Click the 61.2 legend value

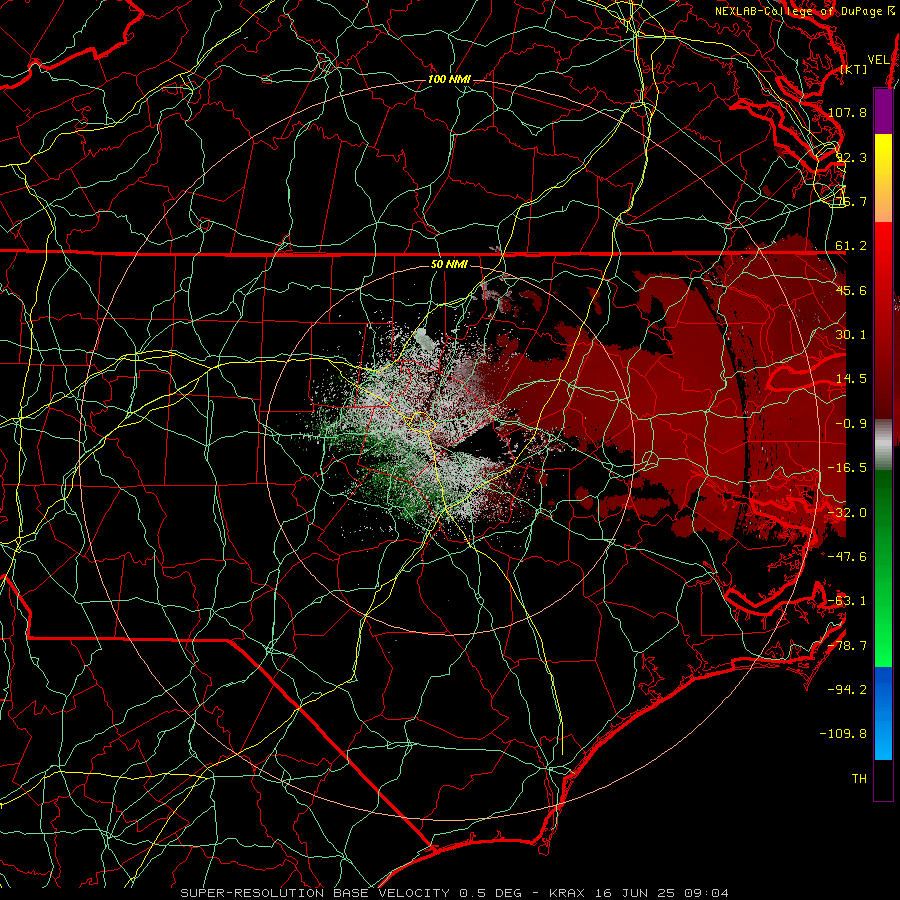tap(851, 246)
